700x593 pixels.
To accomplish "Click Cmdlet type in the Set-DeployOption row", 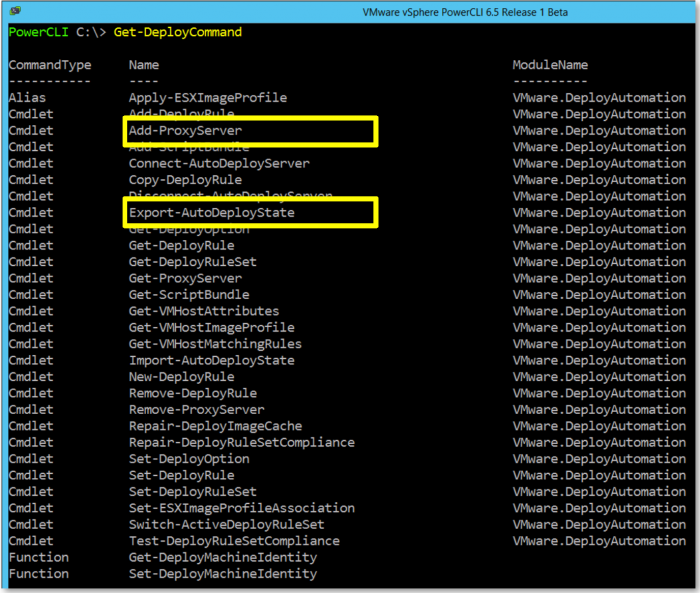I will tap(31, 459).
